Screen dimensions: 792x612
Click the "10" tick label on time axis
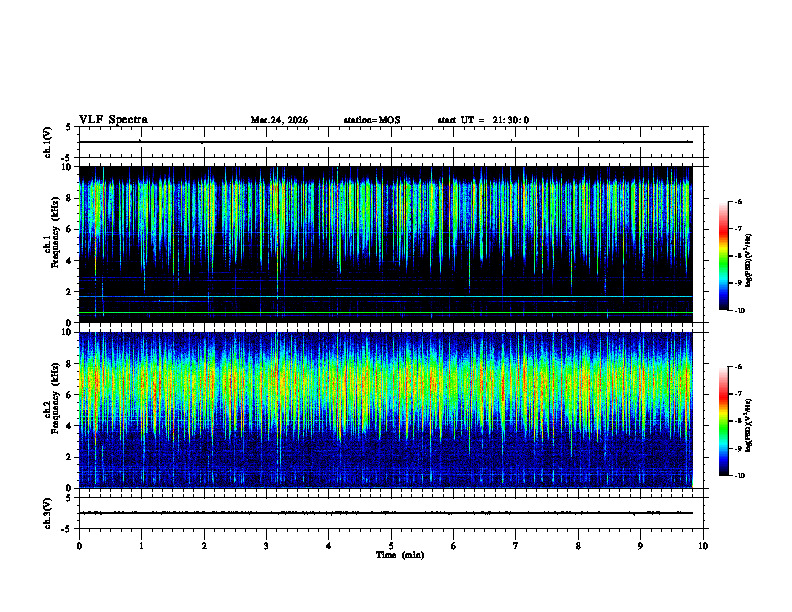(x=703, y=545)
